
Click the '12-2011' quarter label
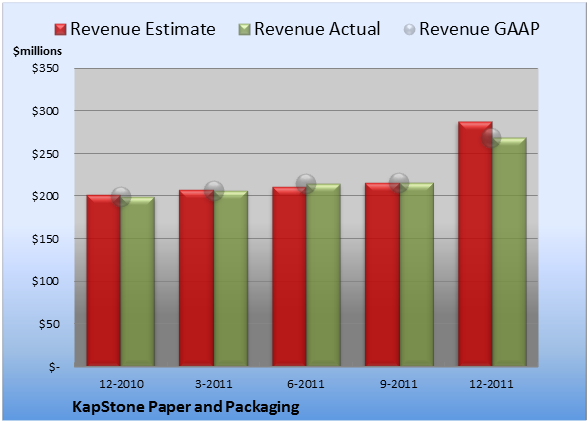point(491,384)
